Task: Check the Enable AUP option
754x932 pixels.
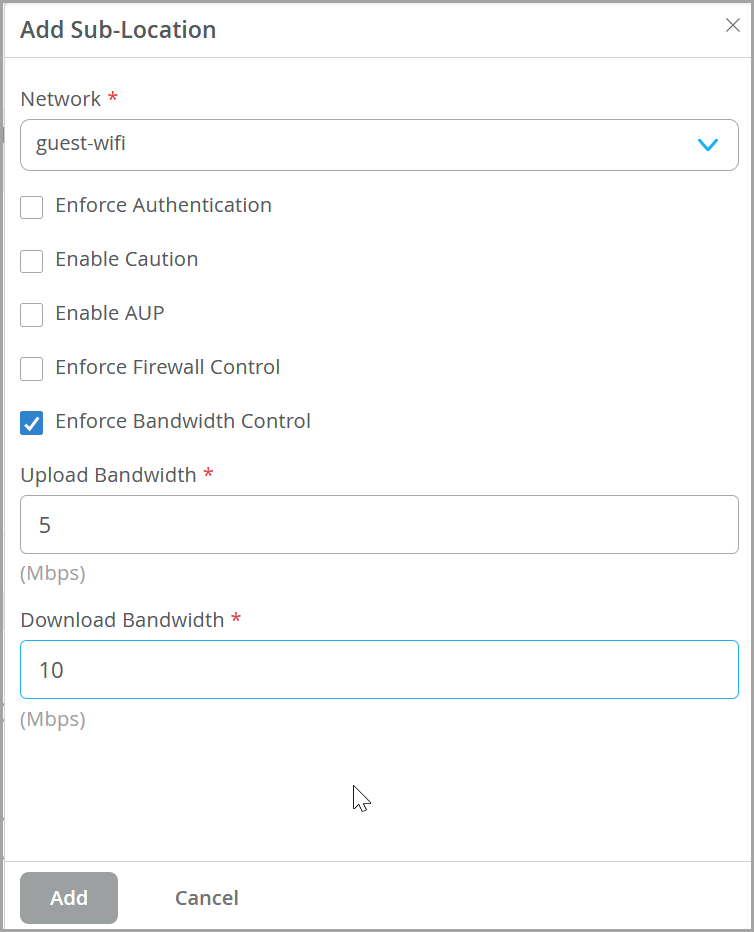Action: click(x=32, y=315)
